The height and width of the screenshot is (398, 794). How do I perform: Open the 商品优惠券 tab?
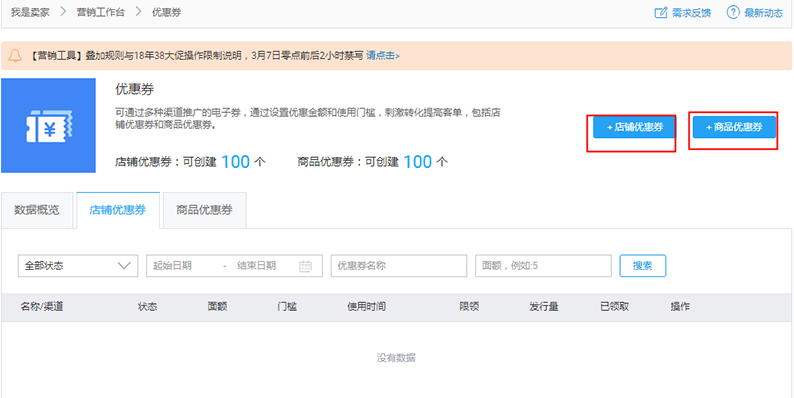pos(205,210)
